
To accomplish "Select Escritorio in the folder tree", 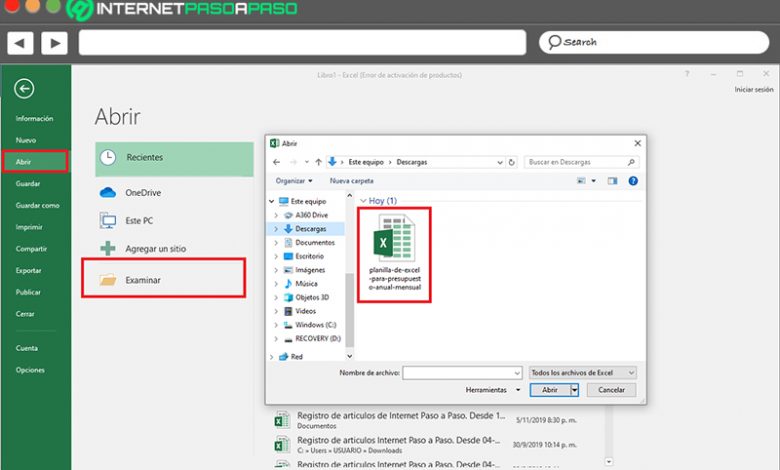I will point(309,256).
